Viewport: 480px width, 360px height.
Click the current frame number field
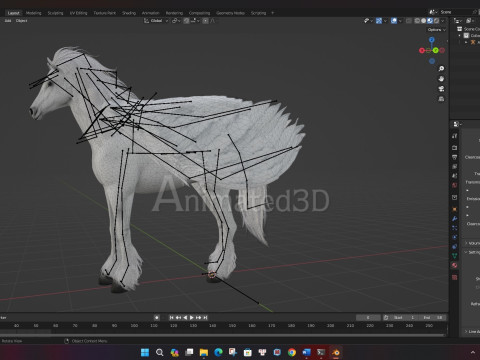[368, 318]
